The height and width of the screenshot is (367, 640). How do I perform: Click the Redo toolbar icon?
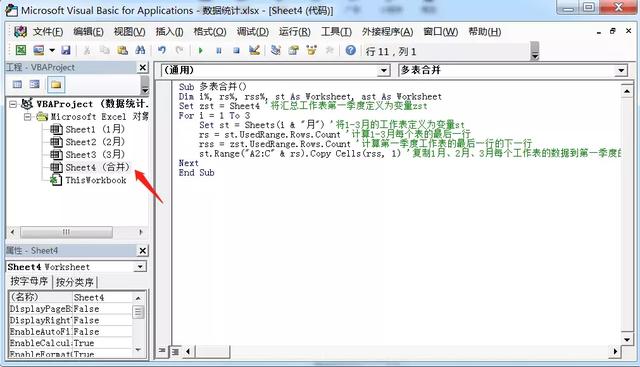[x=179, y=50]
